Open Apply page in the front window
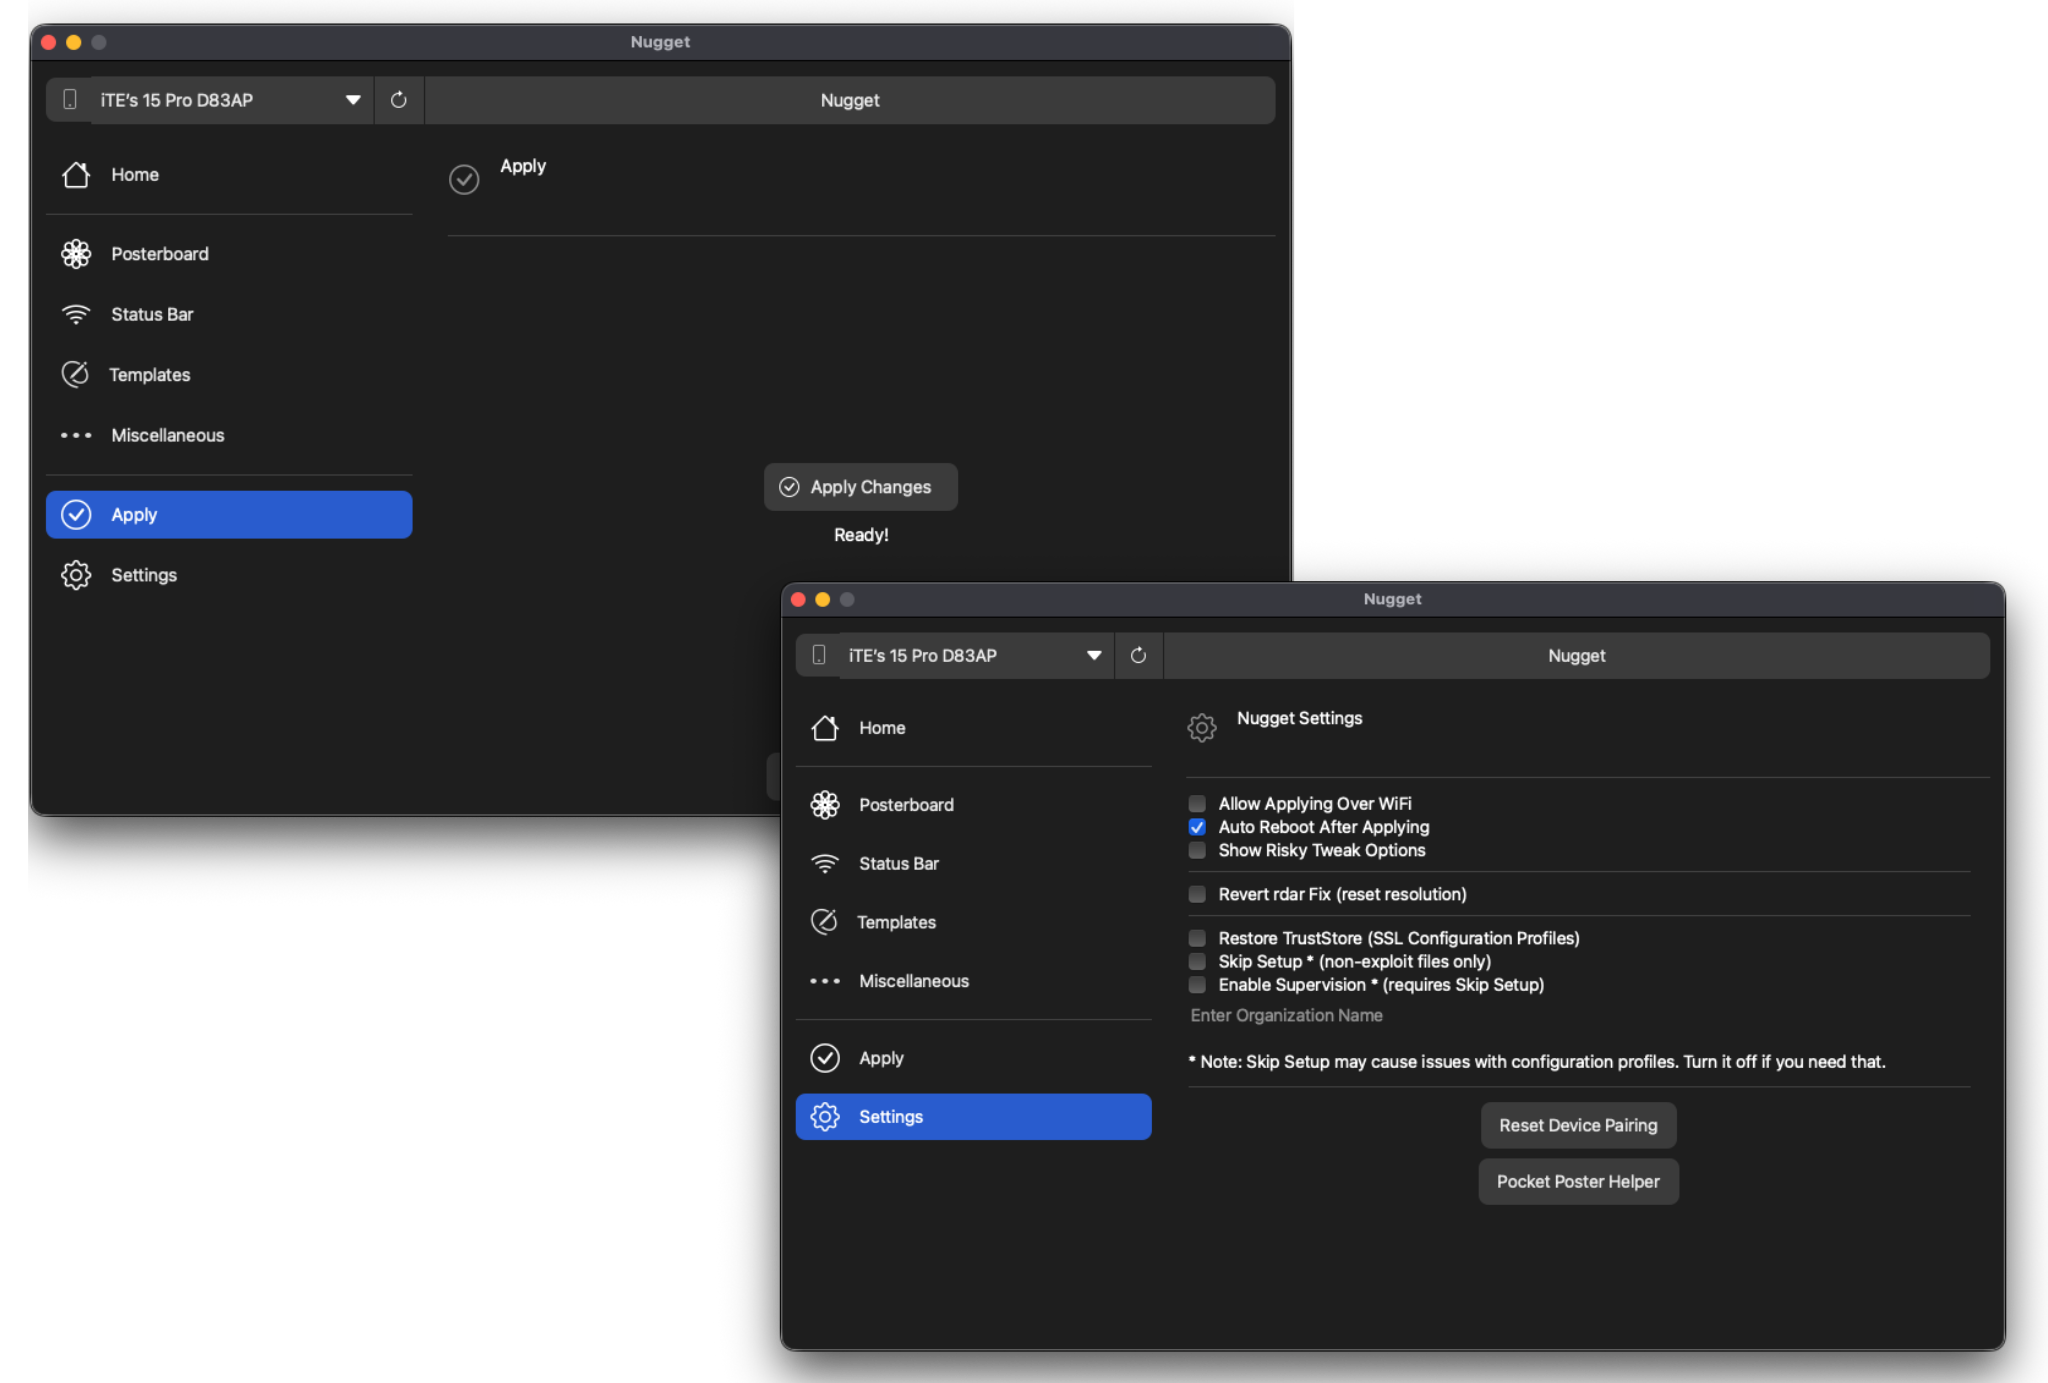 (973, 1057)
